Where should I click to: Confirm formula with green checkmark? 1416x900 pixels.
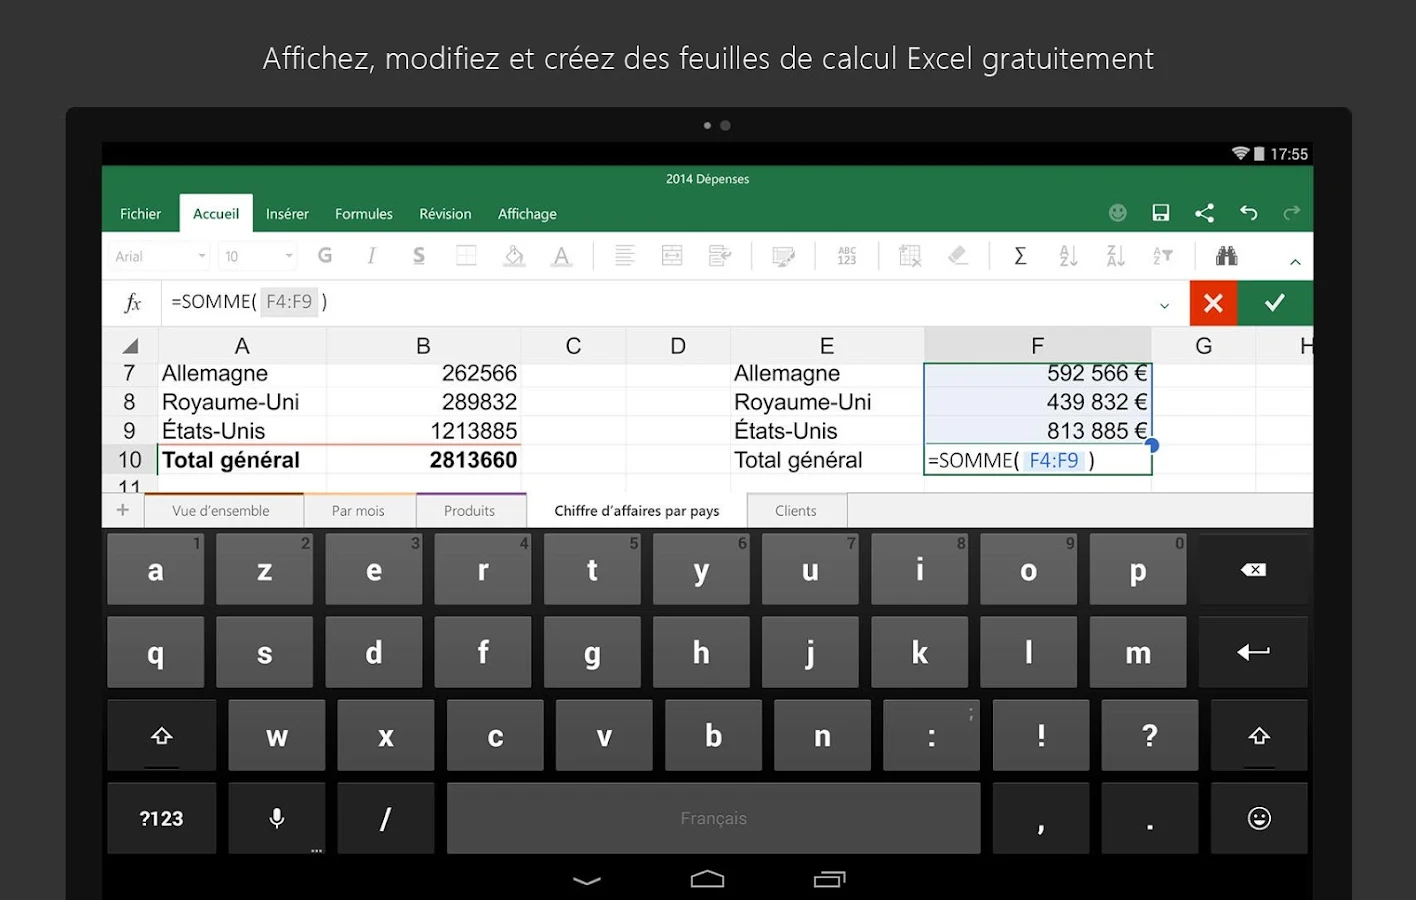[x=1275, y=303]
